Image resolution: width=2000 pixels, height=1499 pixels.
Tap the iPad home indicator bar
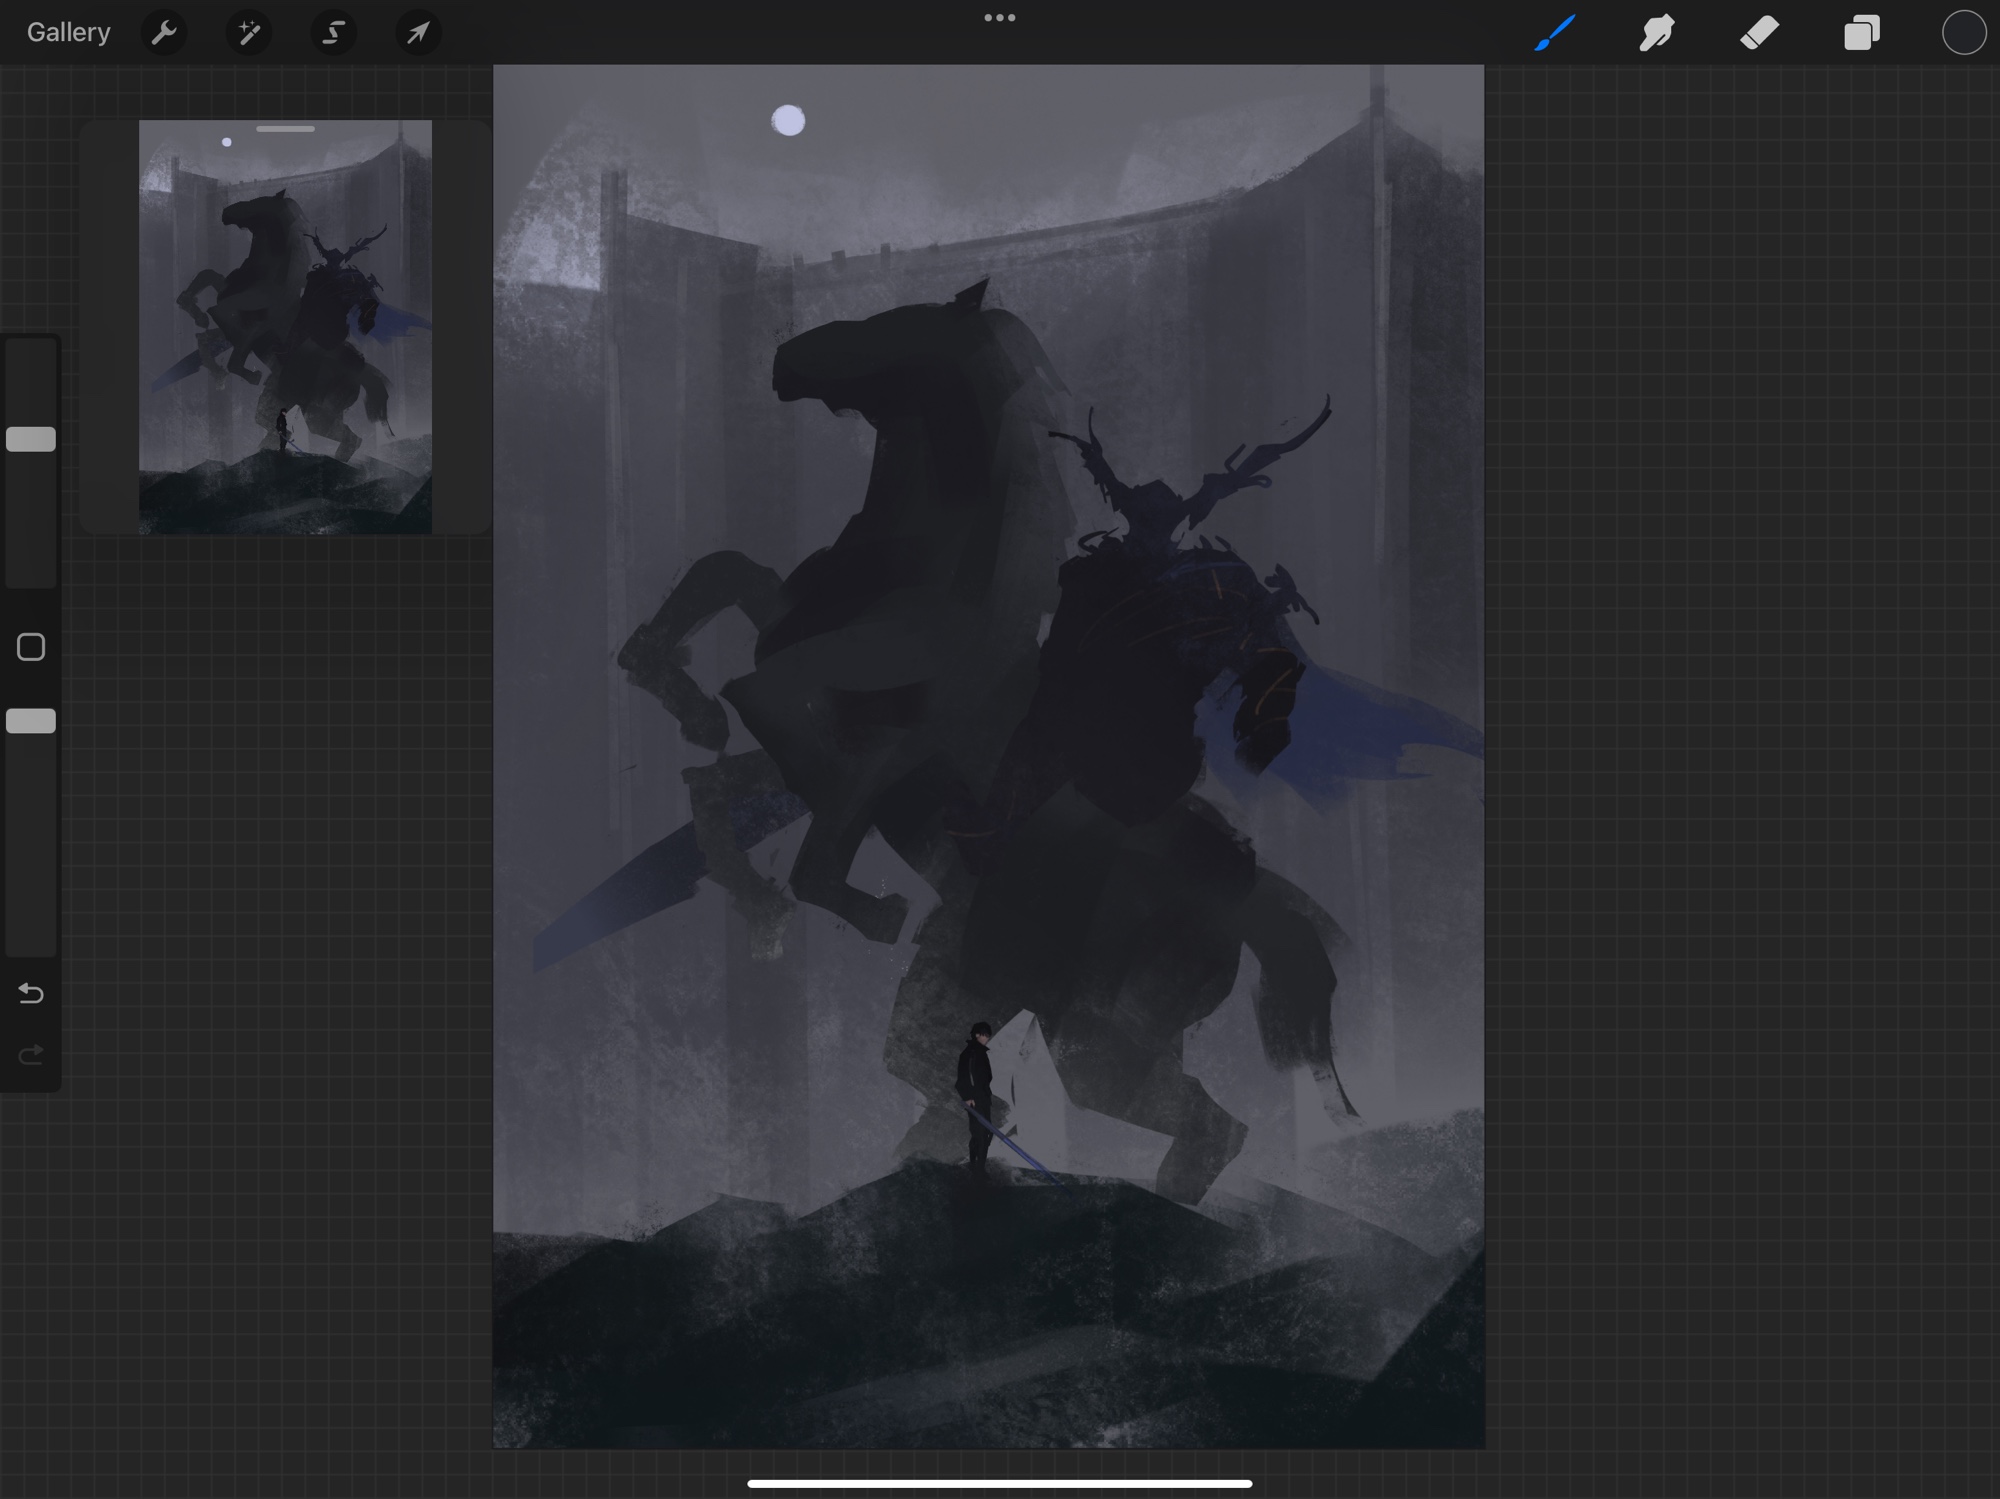(x=999, y=1484)
